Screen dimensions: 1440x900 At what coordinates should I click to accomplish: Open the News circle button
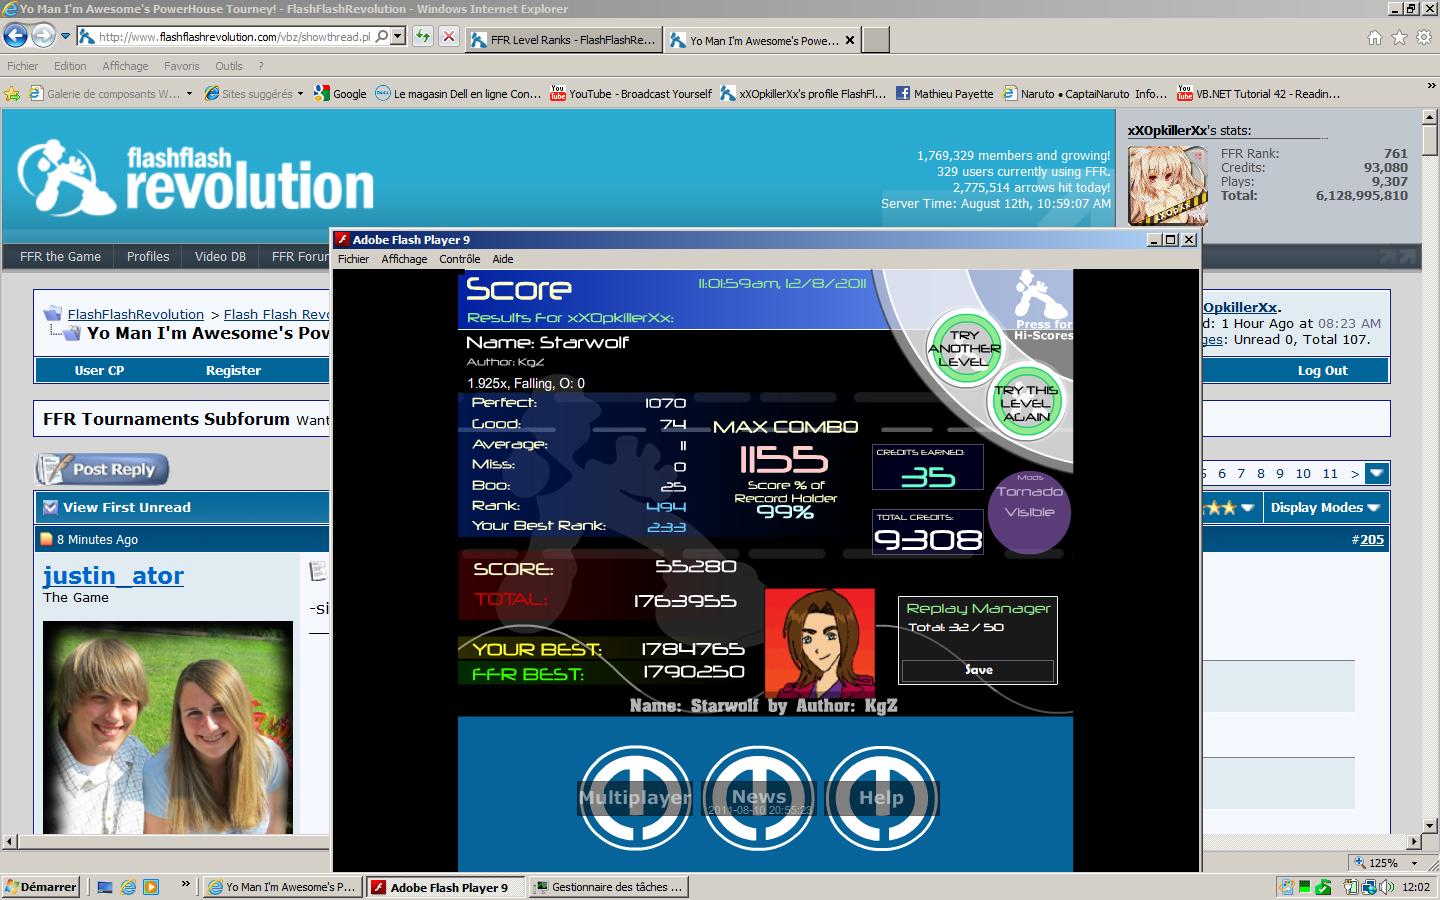[x=759, y=798]
